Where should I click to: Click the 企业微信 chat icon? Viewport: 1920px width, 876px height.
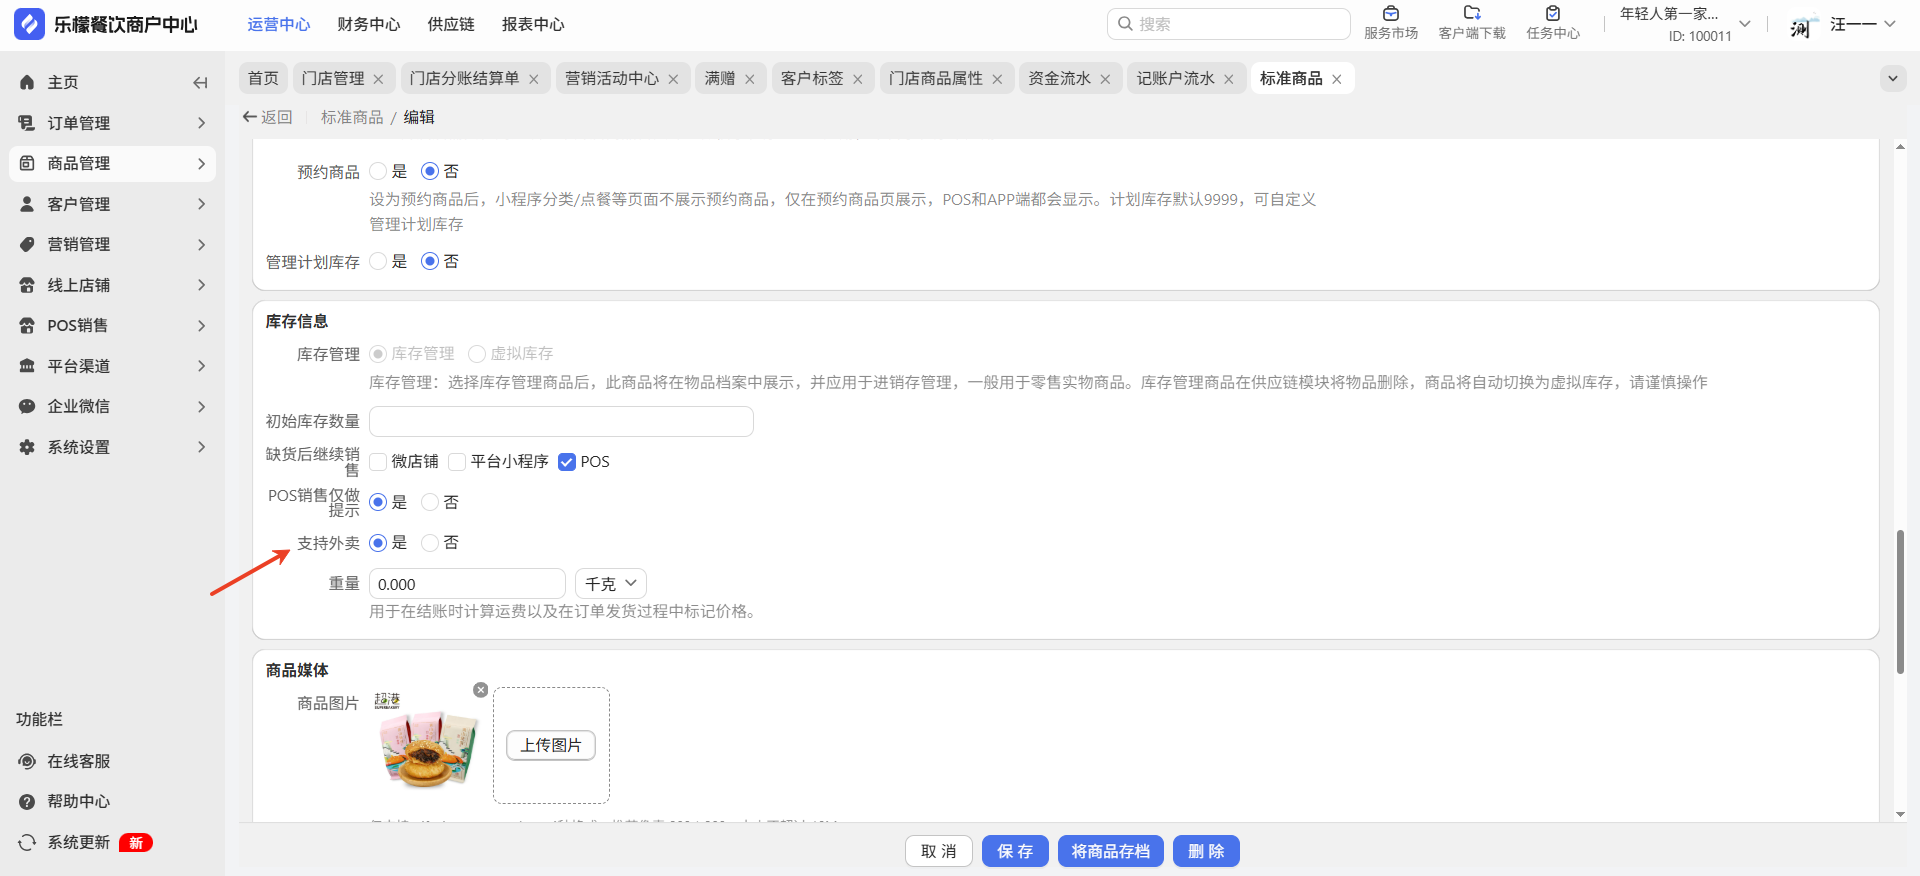point(27,406)
